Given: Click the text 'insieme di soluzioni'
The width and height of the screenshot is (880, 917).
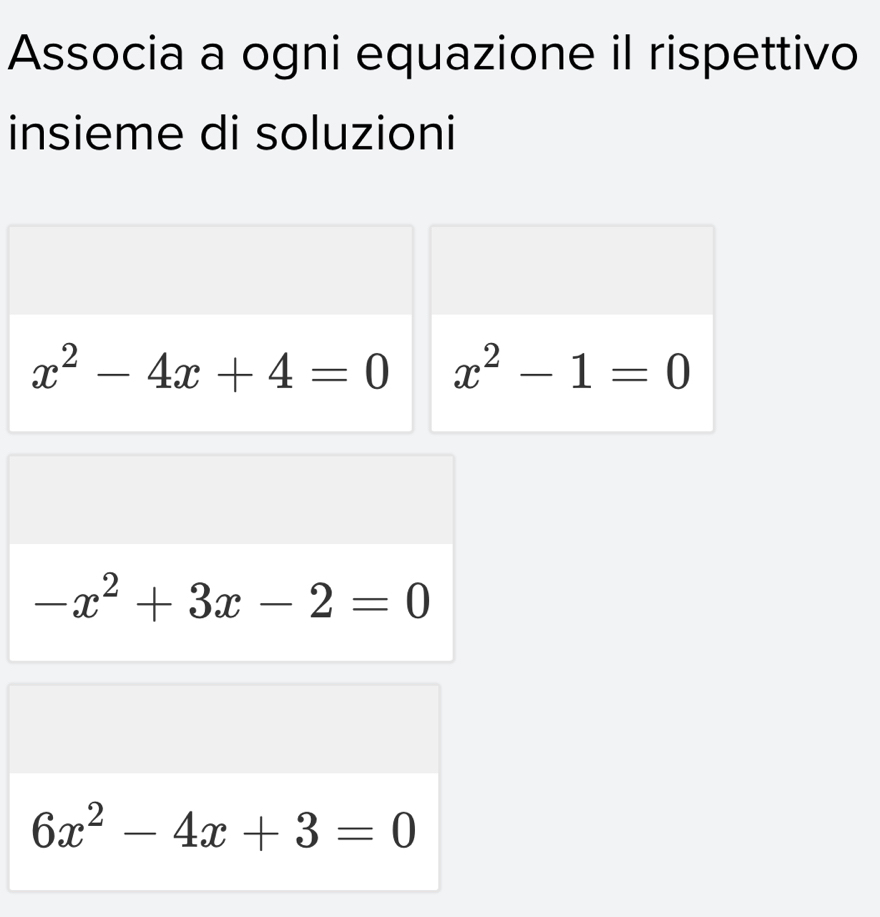Looking at the screenshot, I should (232, 133).
